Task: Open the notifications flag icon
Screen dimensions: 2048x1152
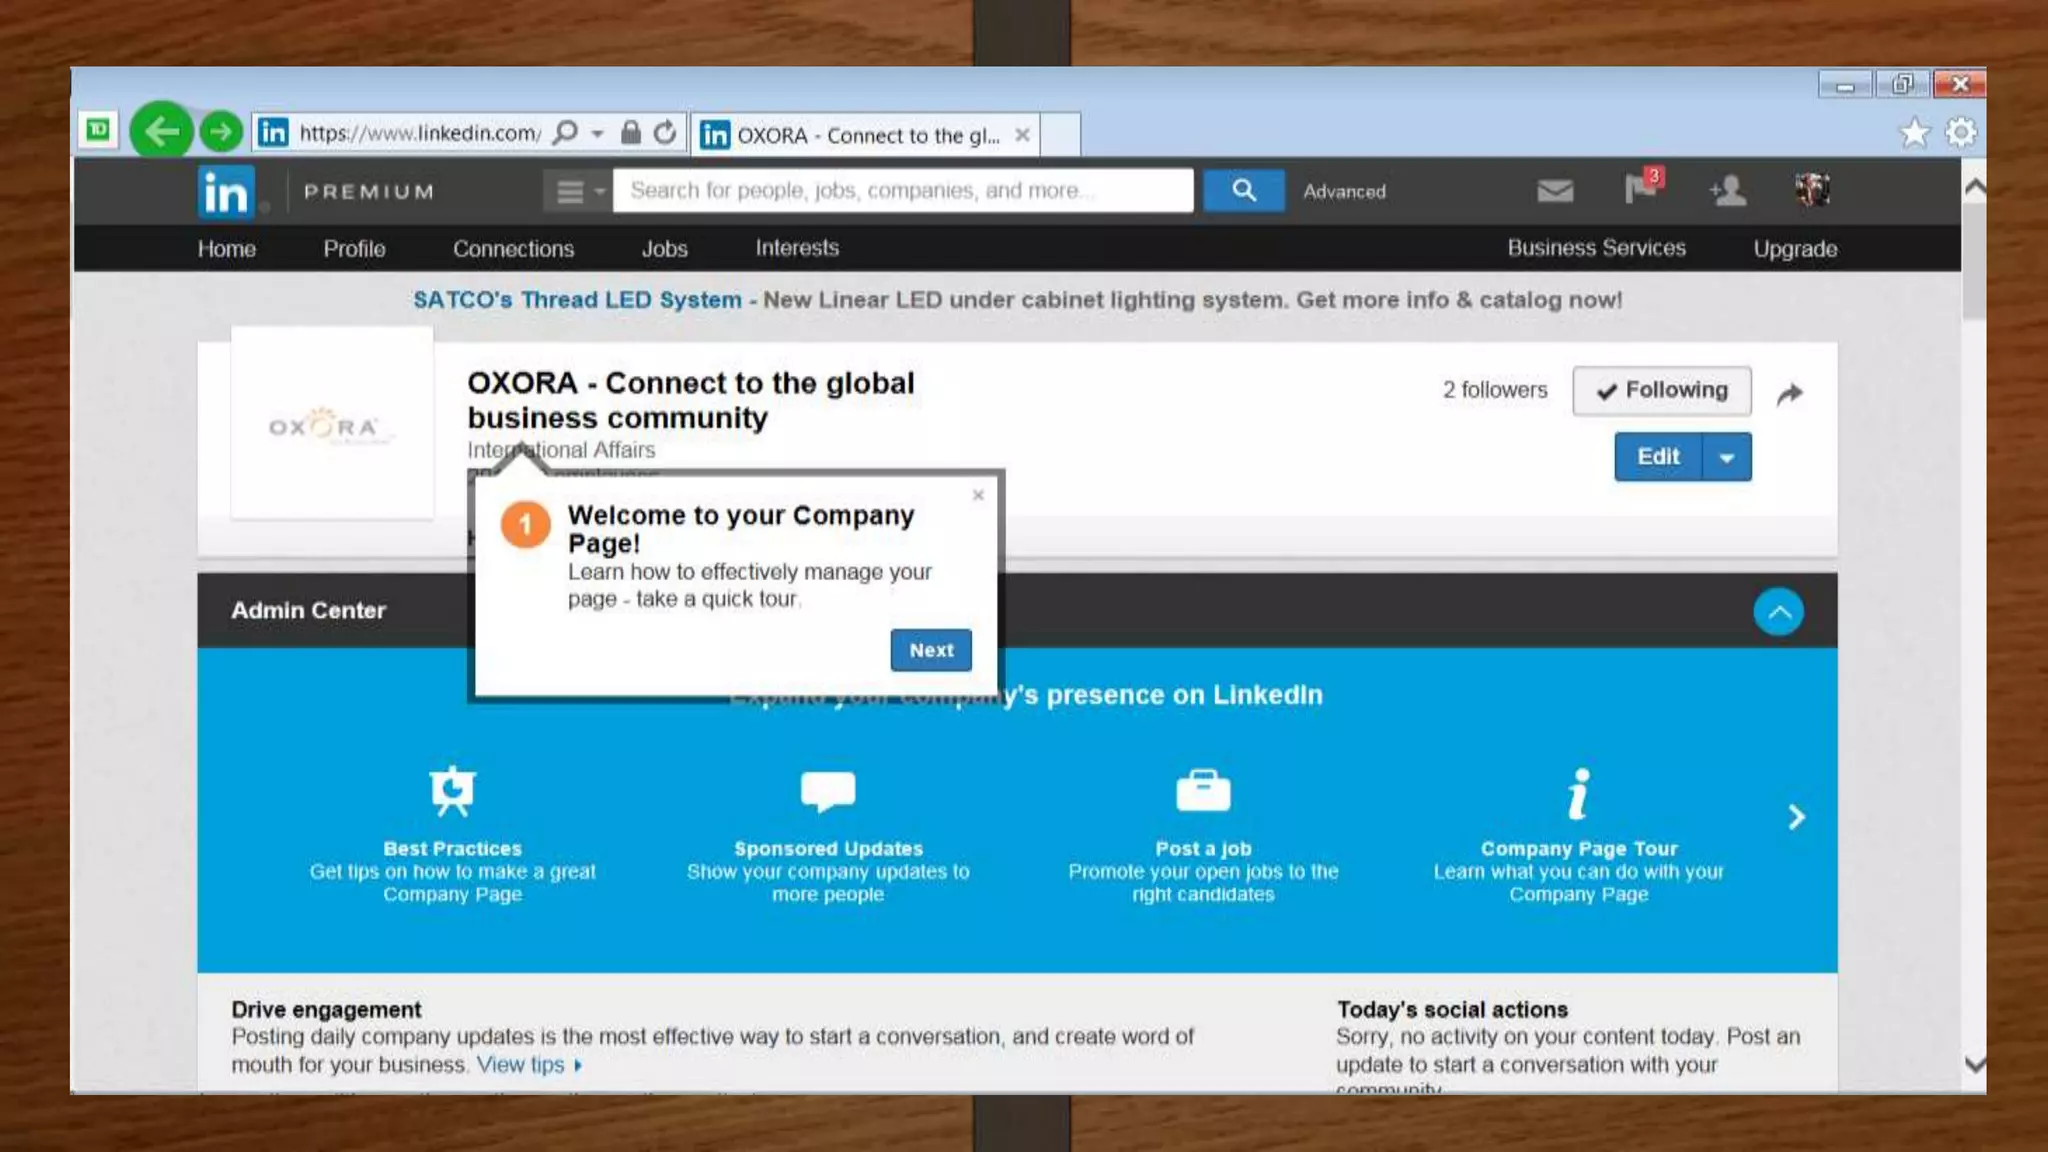Action: 1641,188
